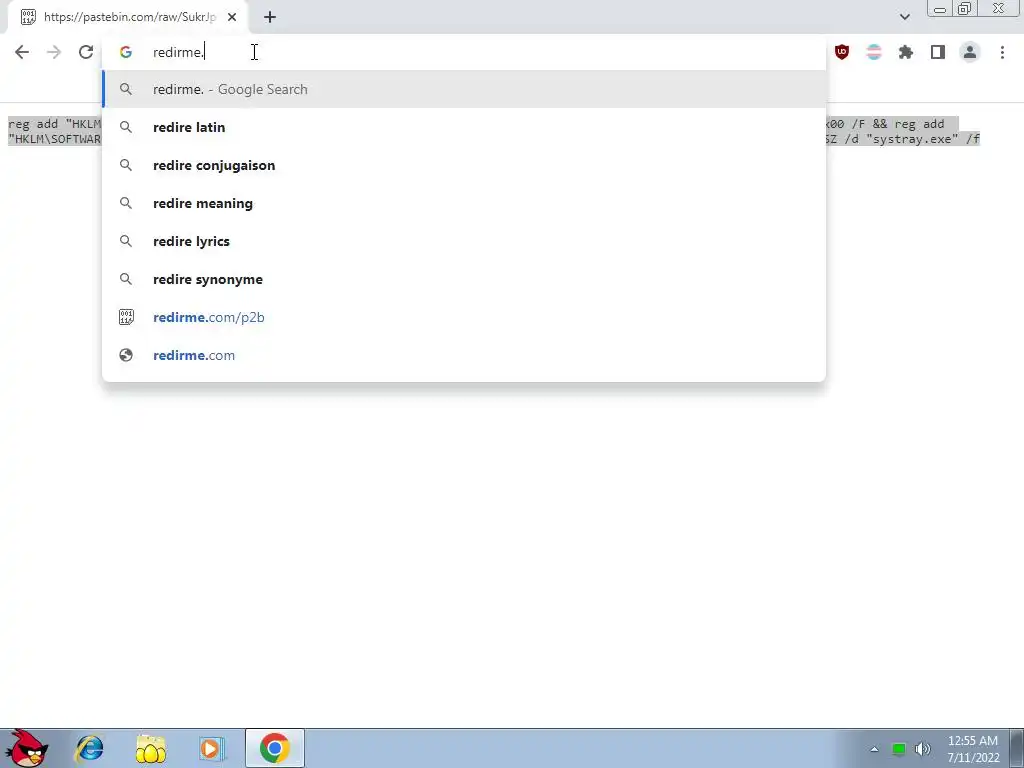This screenshot has height=768, width=1024.
Task: Select 'redirme. - Google Search' suggestion
Action: (464, 89)
